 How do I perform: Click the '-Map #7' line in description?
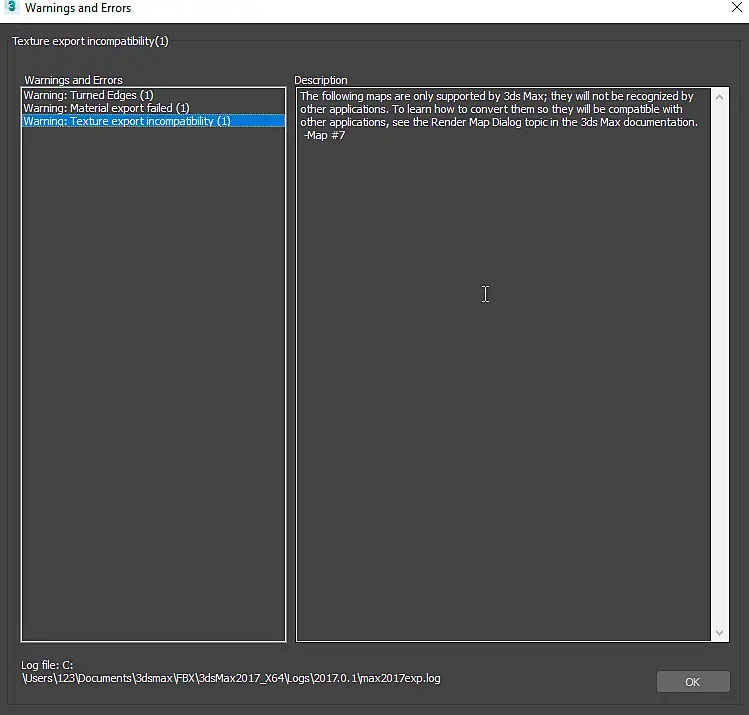[x=324, y=135]
